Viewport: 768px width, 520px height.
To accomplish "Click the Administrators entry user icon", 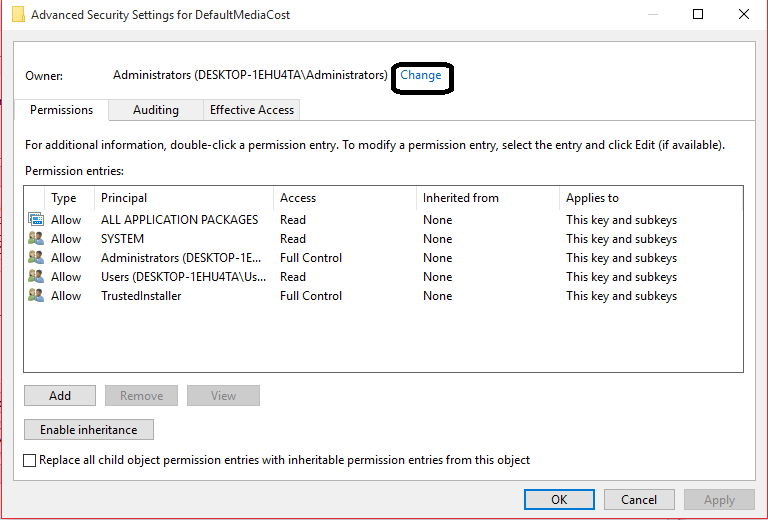I will (36, 258).
